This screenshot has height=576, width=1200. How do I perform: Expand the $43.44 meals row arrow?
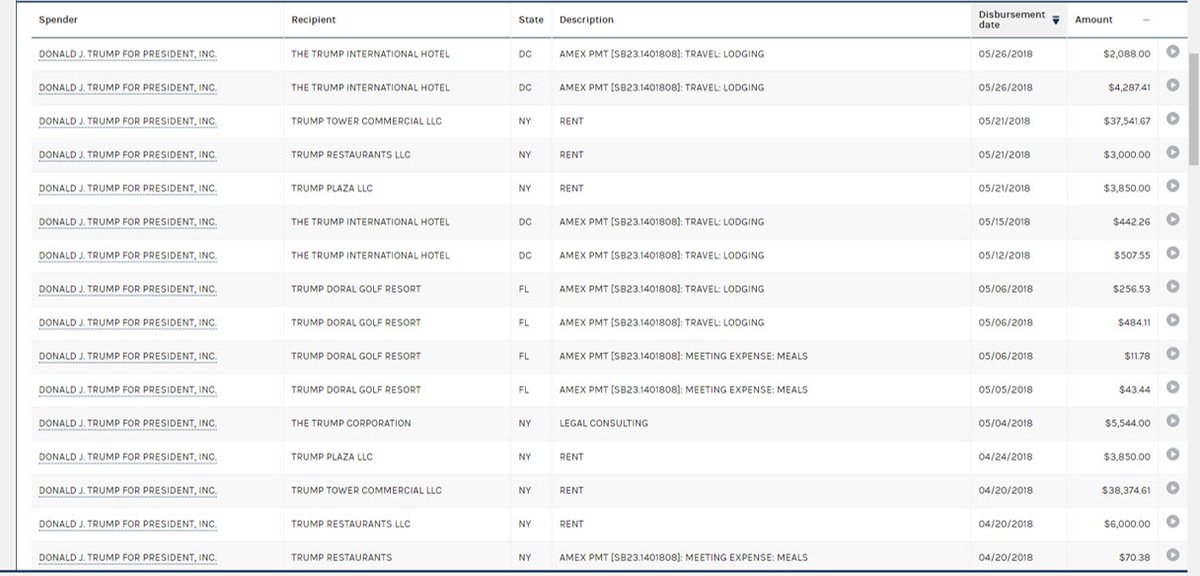point(1173,389)
